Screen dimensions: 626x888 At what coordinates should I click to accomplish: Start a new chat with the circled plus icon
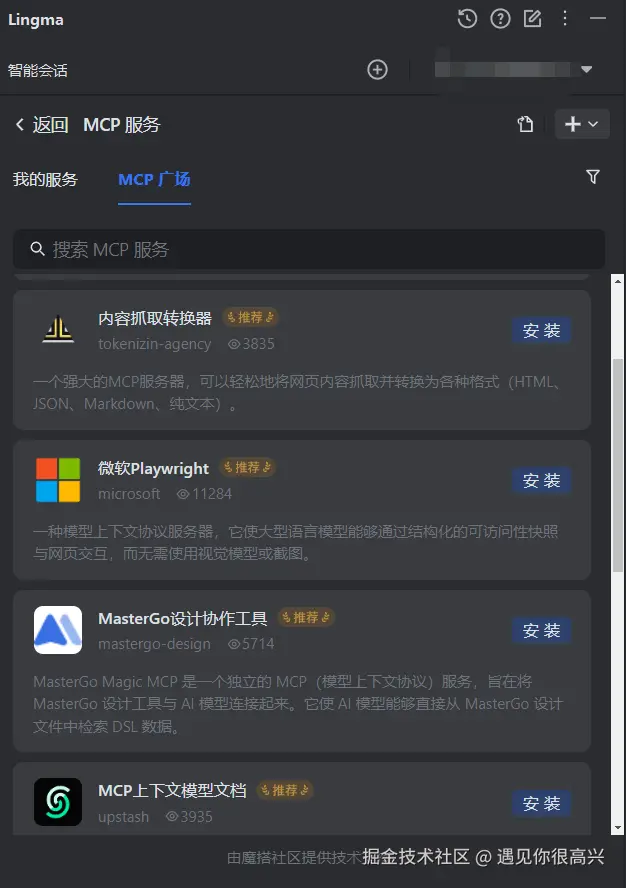(x=377, y=70)
